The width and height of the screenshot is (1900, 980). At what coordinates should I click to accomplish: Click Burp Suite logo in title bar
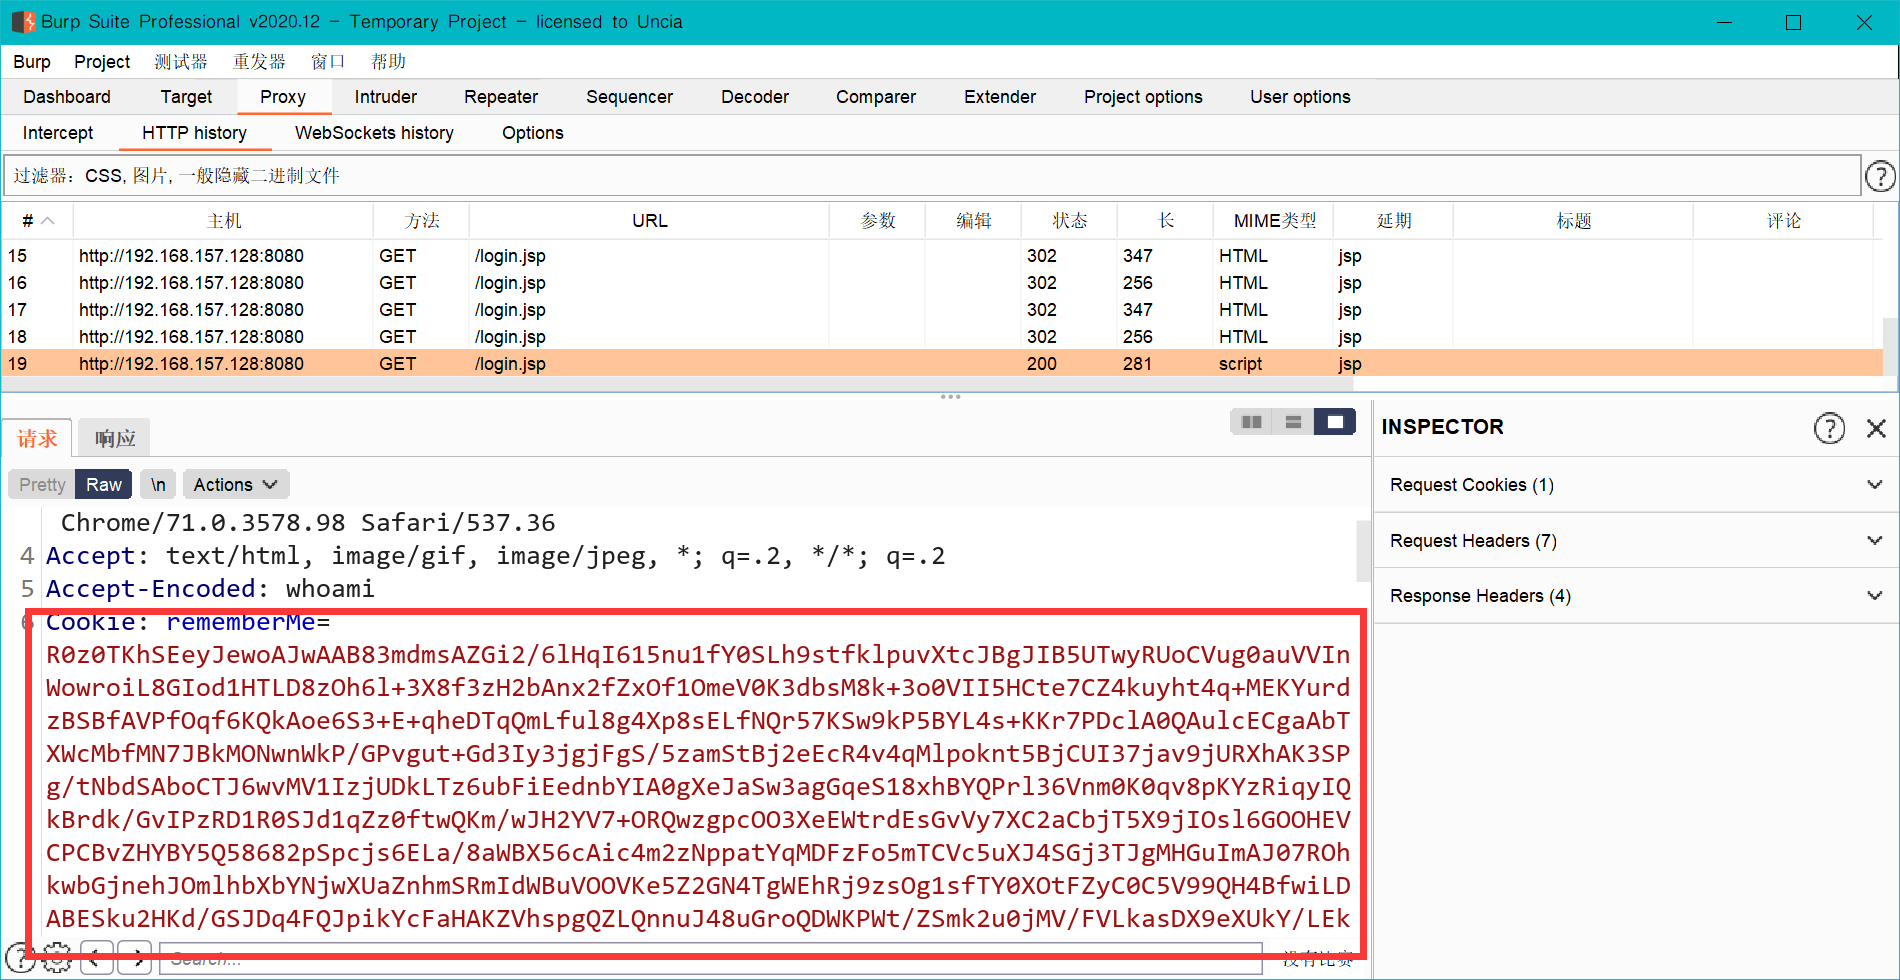(23, 22)
